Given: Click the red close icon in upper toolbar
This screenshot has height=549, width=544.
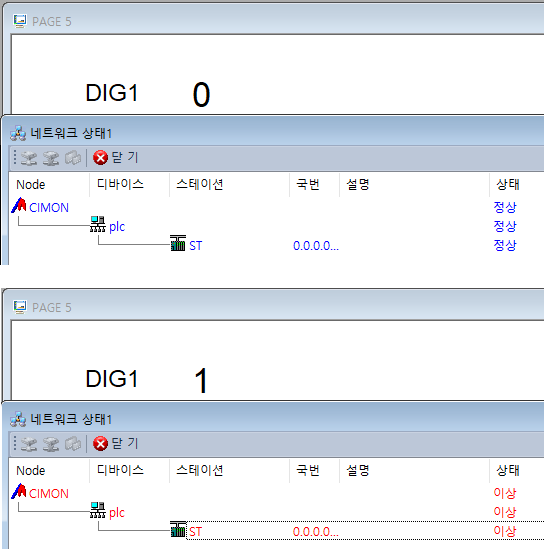Looking at the screenshot, I should click(x=100, y=158).
